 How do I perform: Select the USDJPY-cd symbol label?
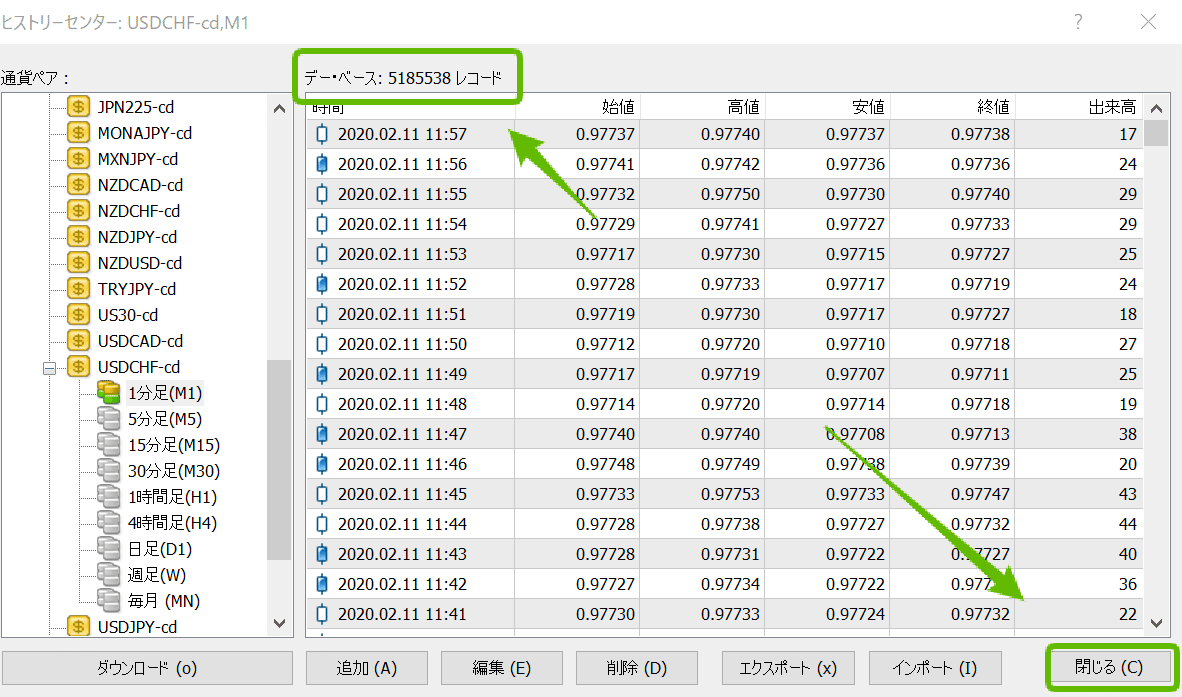point(137,627)
